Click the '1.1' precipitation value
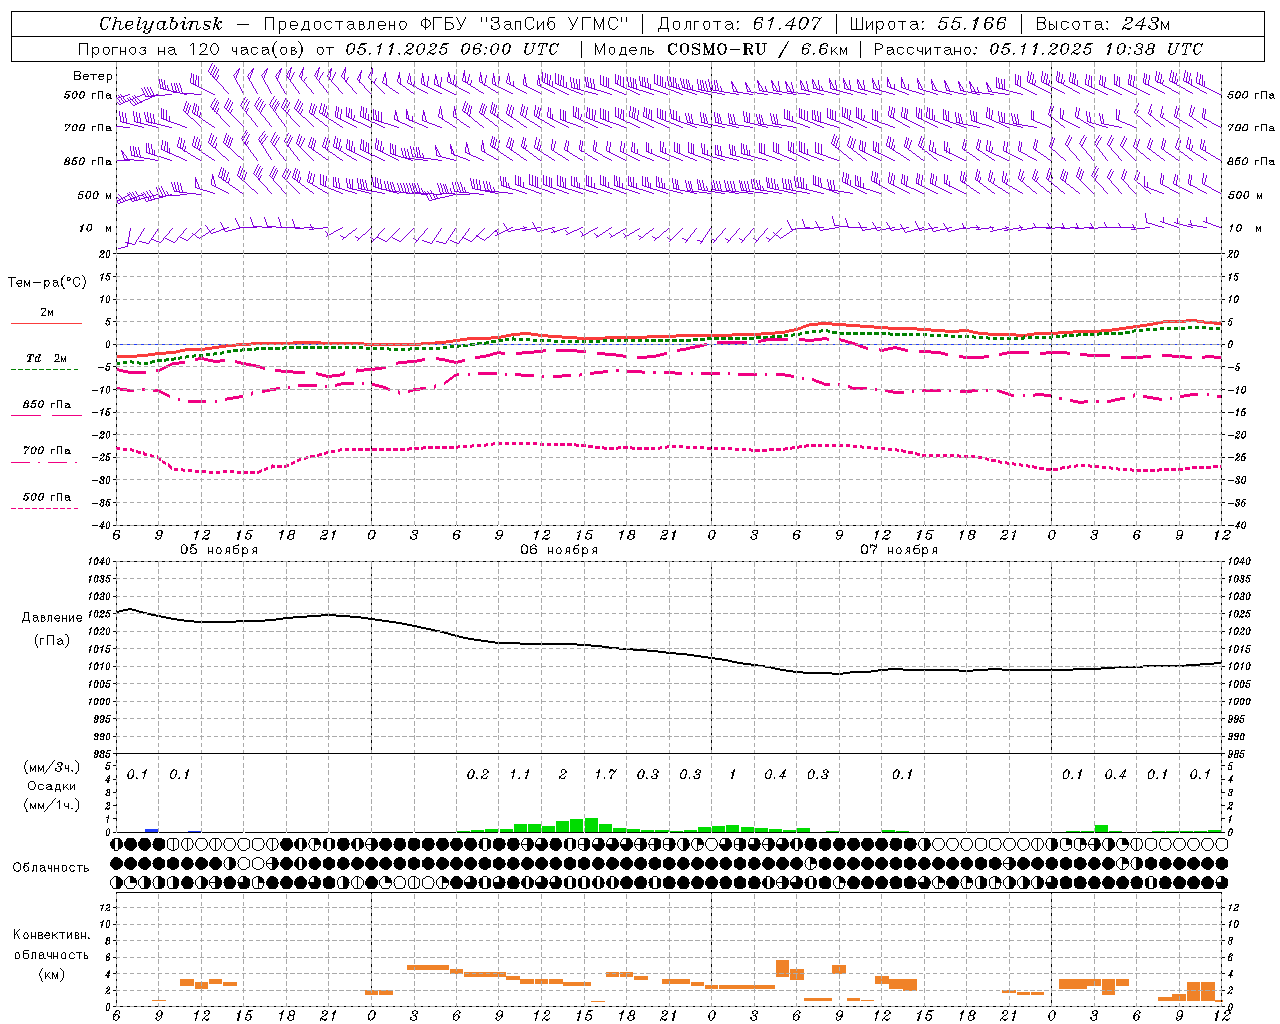 520,774
